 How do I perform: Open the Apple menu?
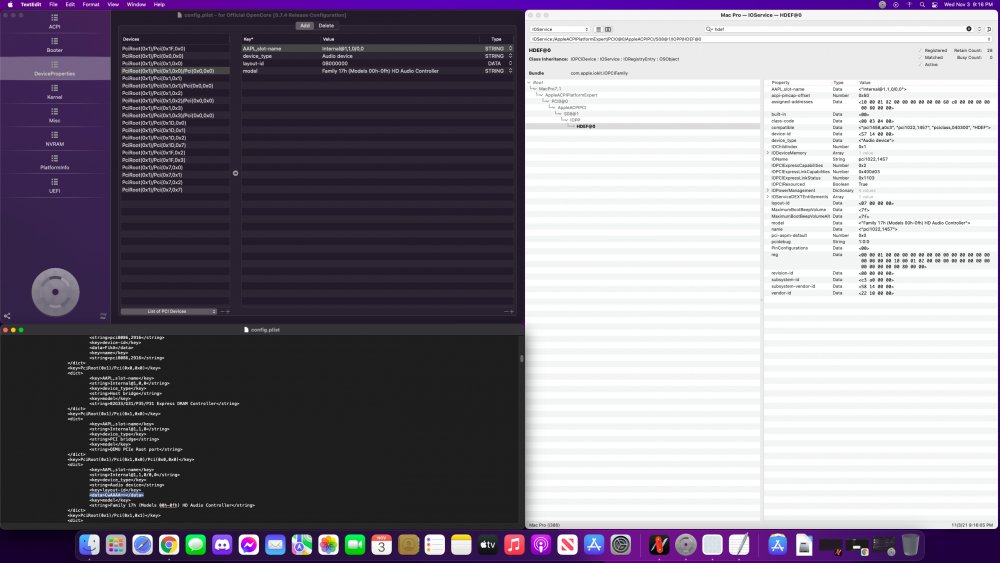(10, 4)
